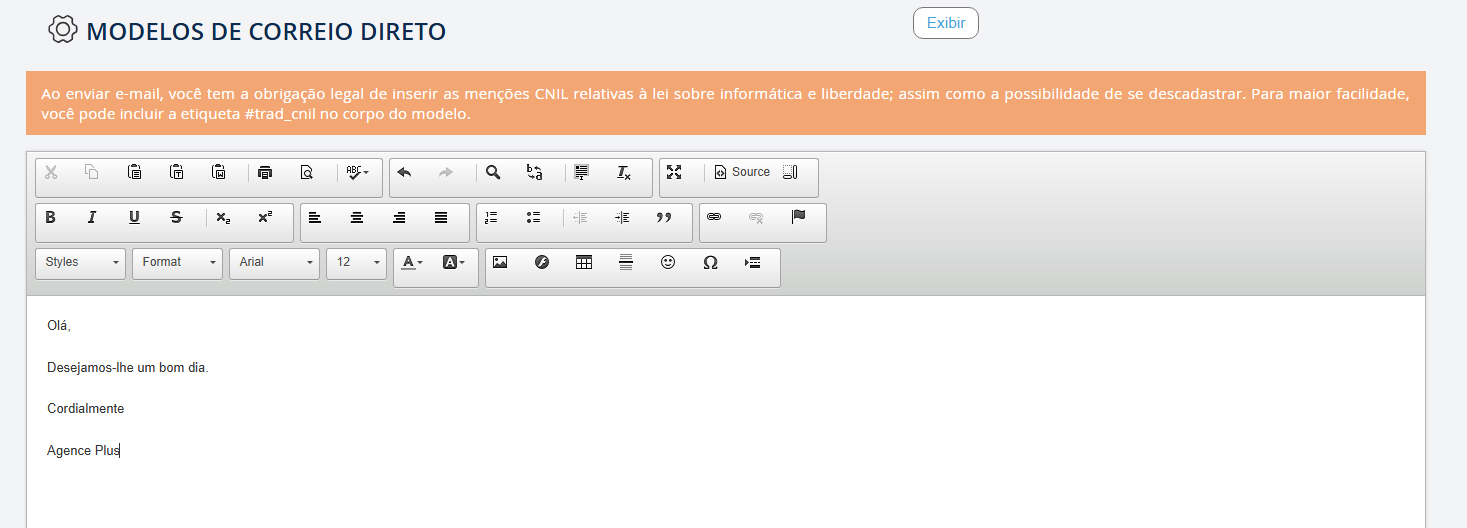Expand the Arial font dropdown
Image resolution: width=1467 pixels, height=528 pixels.
pos(274,263)
